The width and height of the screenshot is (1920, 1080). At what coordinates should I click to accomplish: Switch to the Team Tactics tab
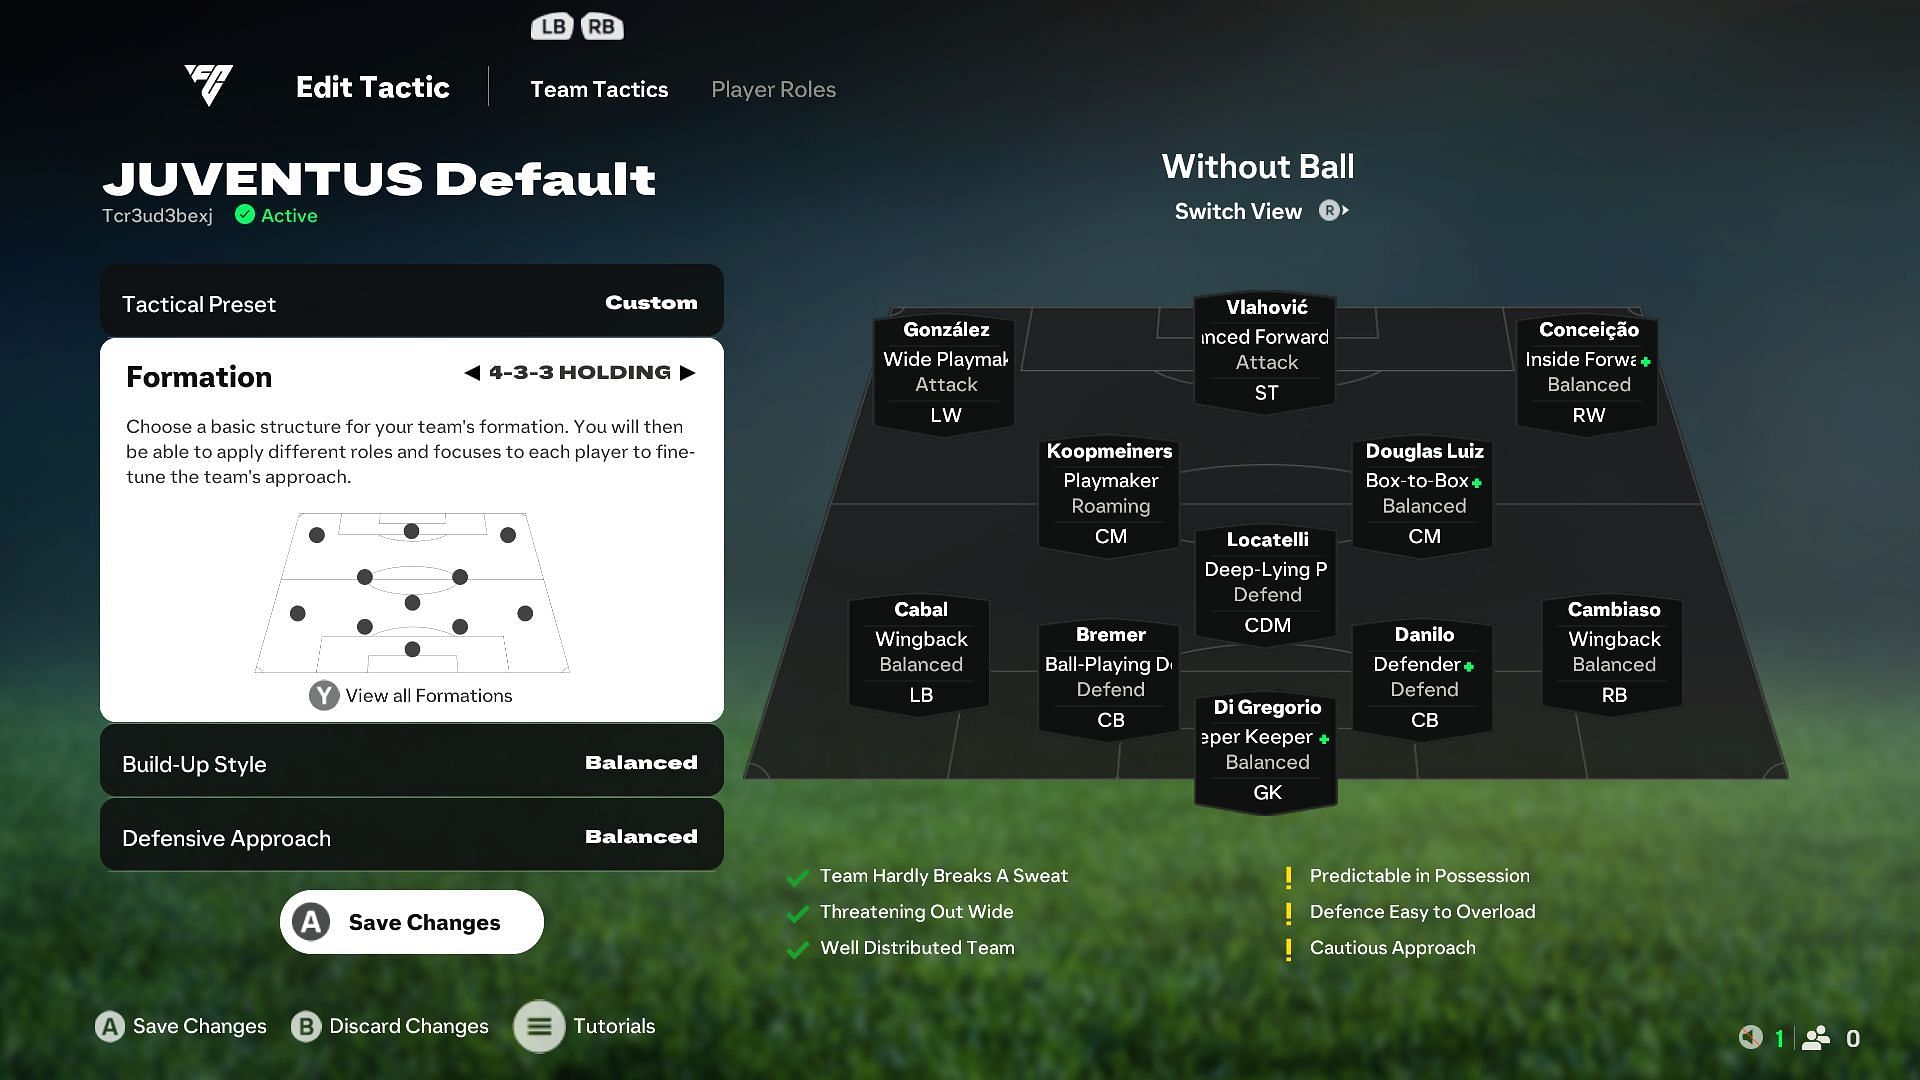[x=599, y=88]
